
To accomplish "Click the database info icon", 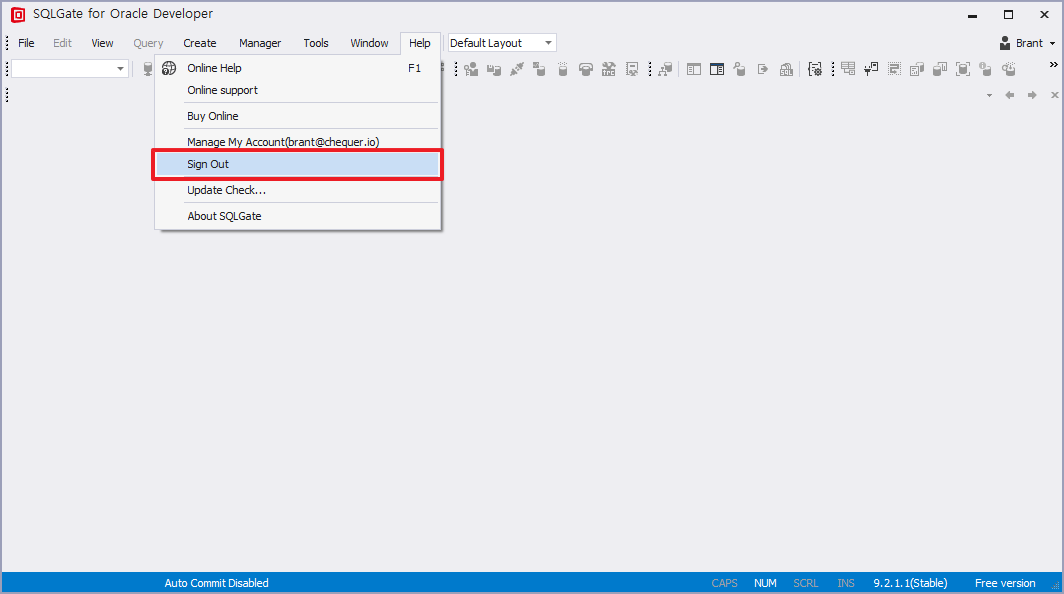I will tap(986, 69).
